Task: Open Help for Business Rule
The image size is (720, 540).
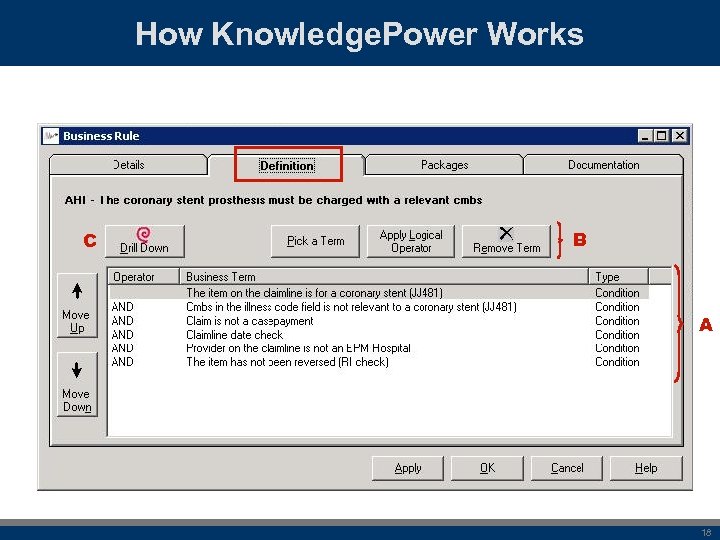Action: click(x=646, y=468)
